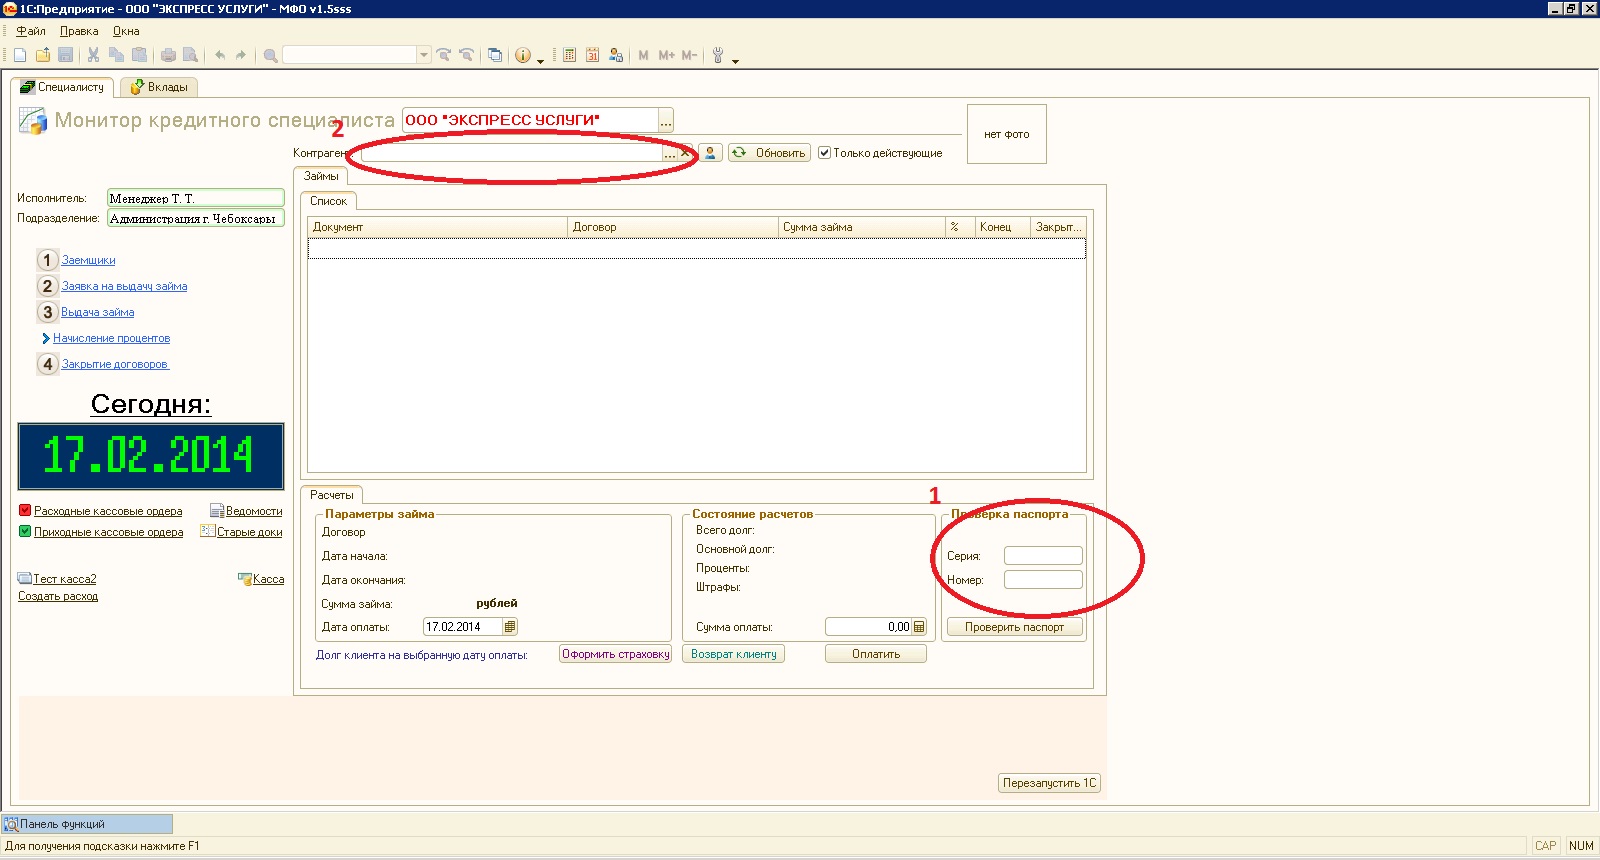
Task: Open Расходные кассовые ордера link
Action: (108, 511)
